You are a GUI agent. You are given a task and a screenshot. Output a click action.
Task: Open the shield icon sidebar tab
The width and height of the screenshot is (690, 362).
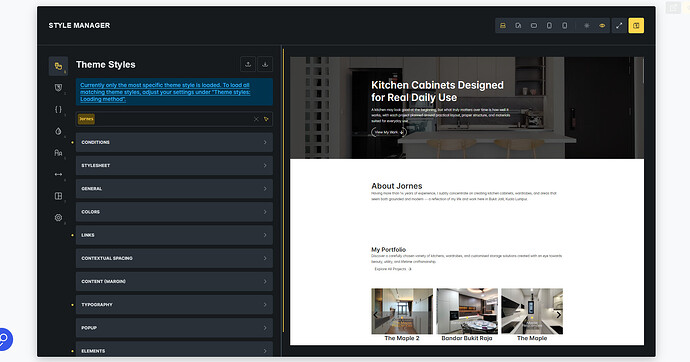tap(58, 88)
